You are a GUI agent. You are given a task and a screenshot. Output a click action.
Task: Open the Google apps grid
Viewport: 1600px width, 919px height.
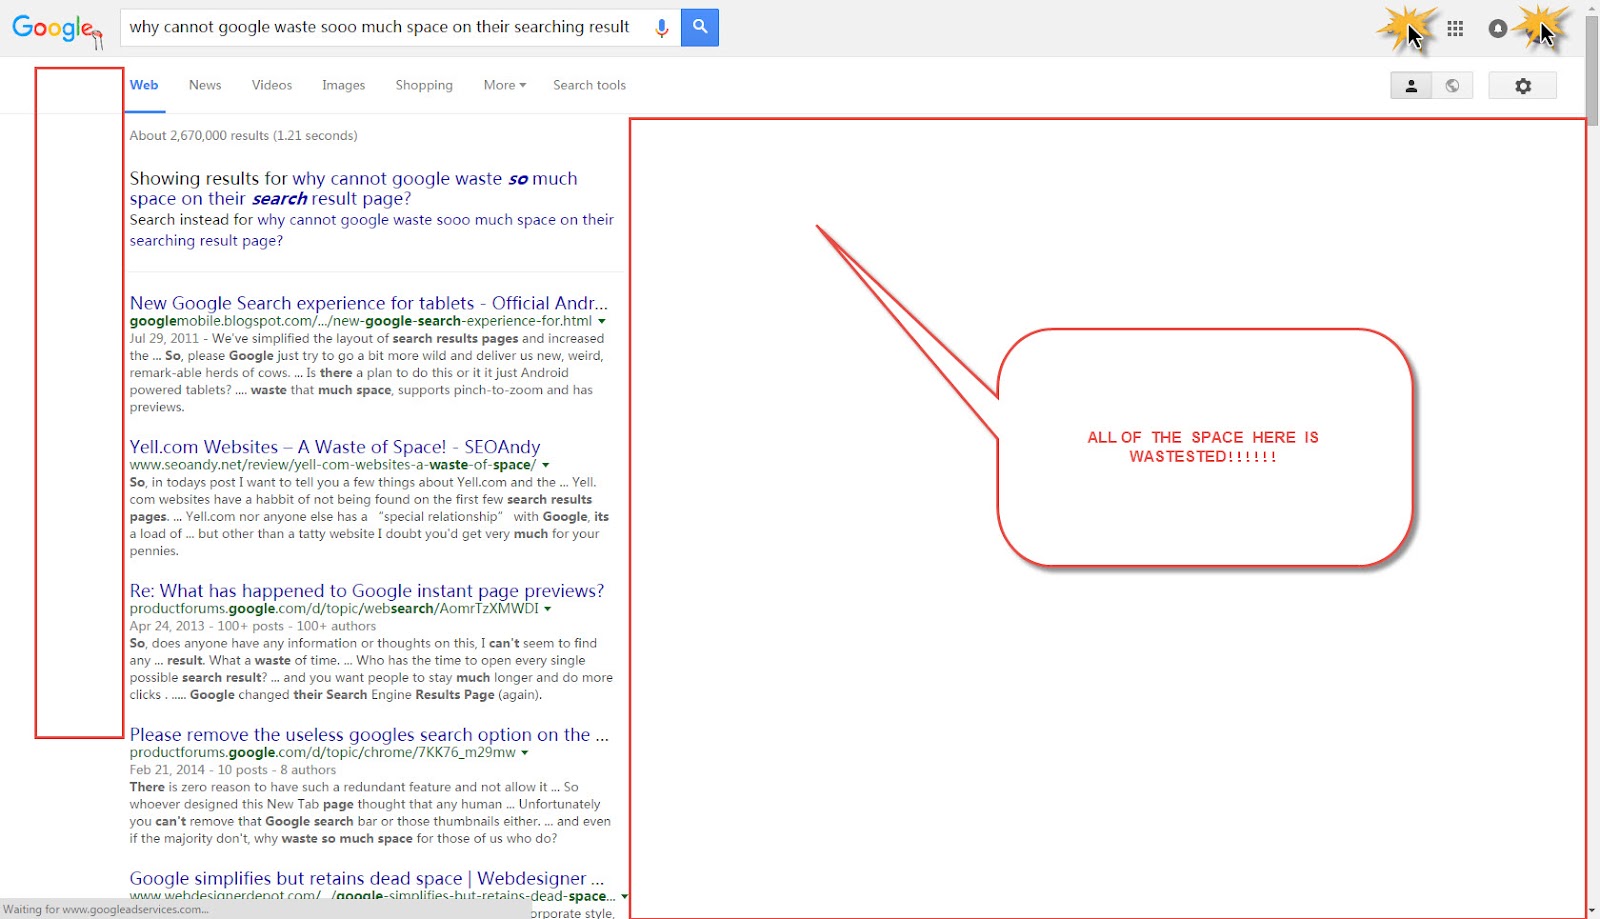[1455, 29]
